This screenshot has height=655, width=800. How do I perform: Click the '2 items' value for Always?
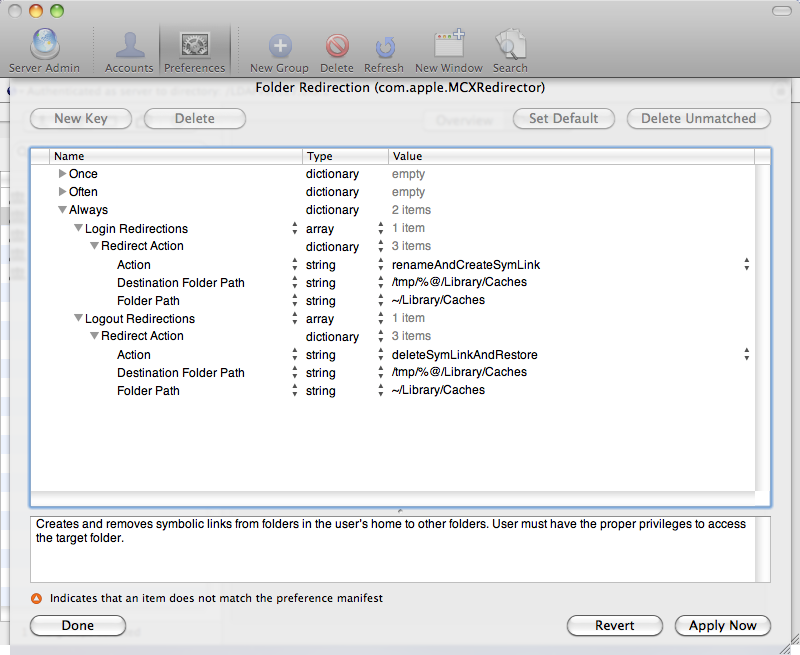coord(411,210)
